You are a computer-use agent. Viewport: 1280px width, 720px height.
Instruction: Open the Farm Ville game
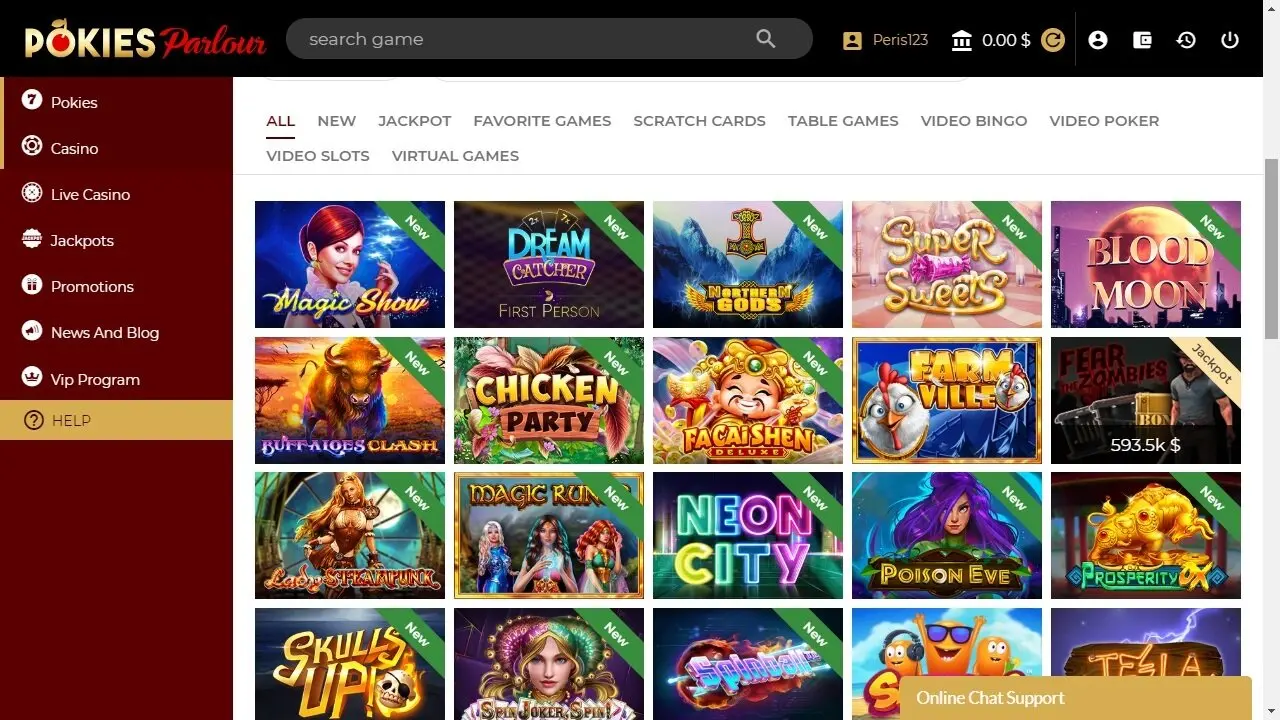947,400
